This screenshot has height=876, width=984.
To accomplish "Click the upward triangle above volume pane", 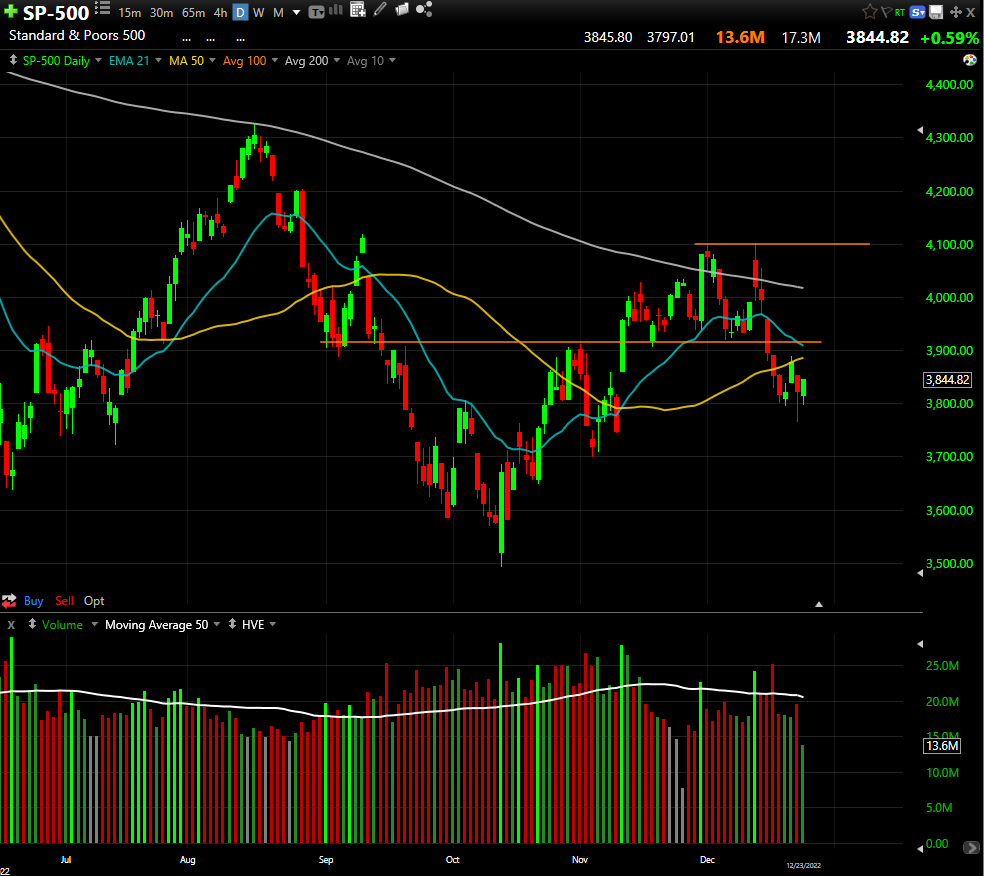I will tap(818, 604).
